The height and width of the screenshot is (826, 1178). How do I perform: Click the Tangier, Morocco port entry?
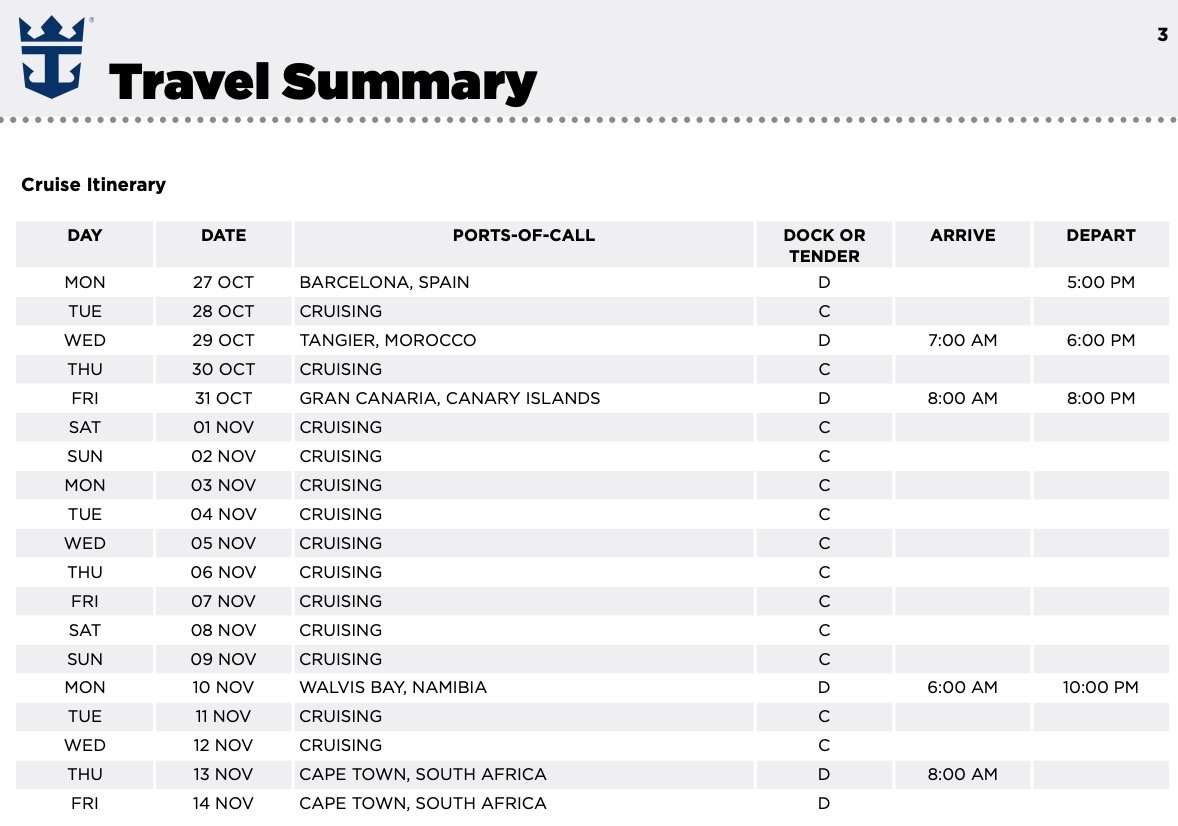[388, 340]
